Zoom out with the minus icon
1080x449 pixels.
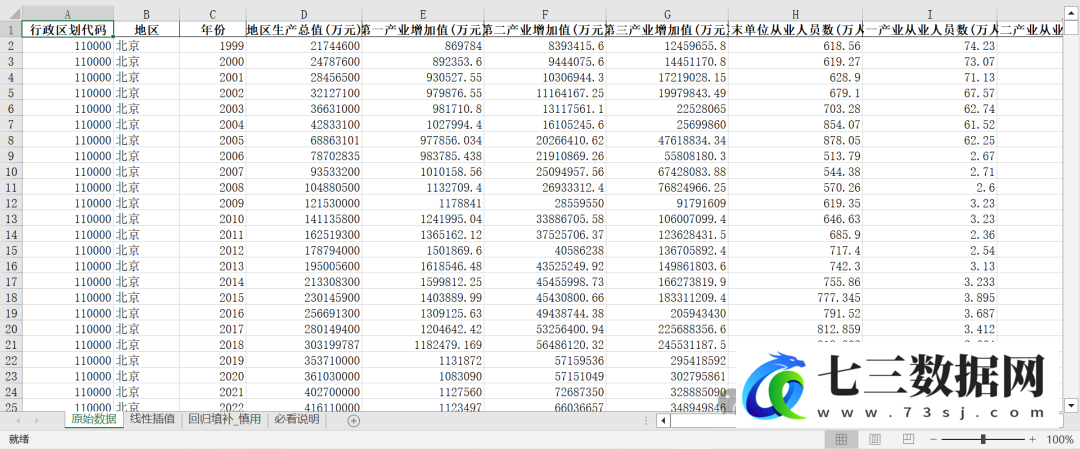coord(933,439)
